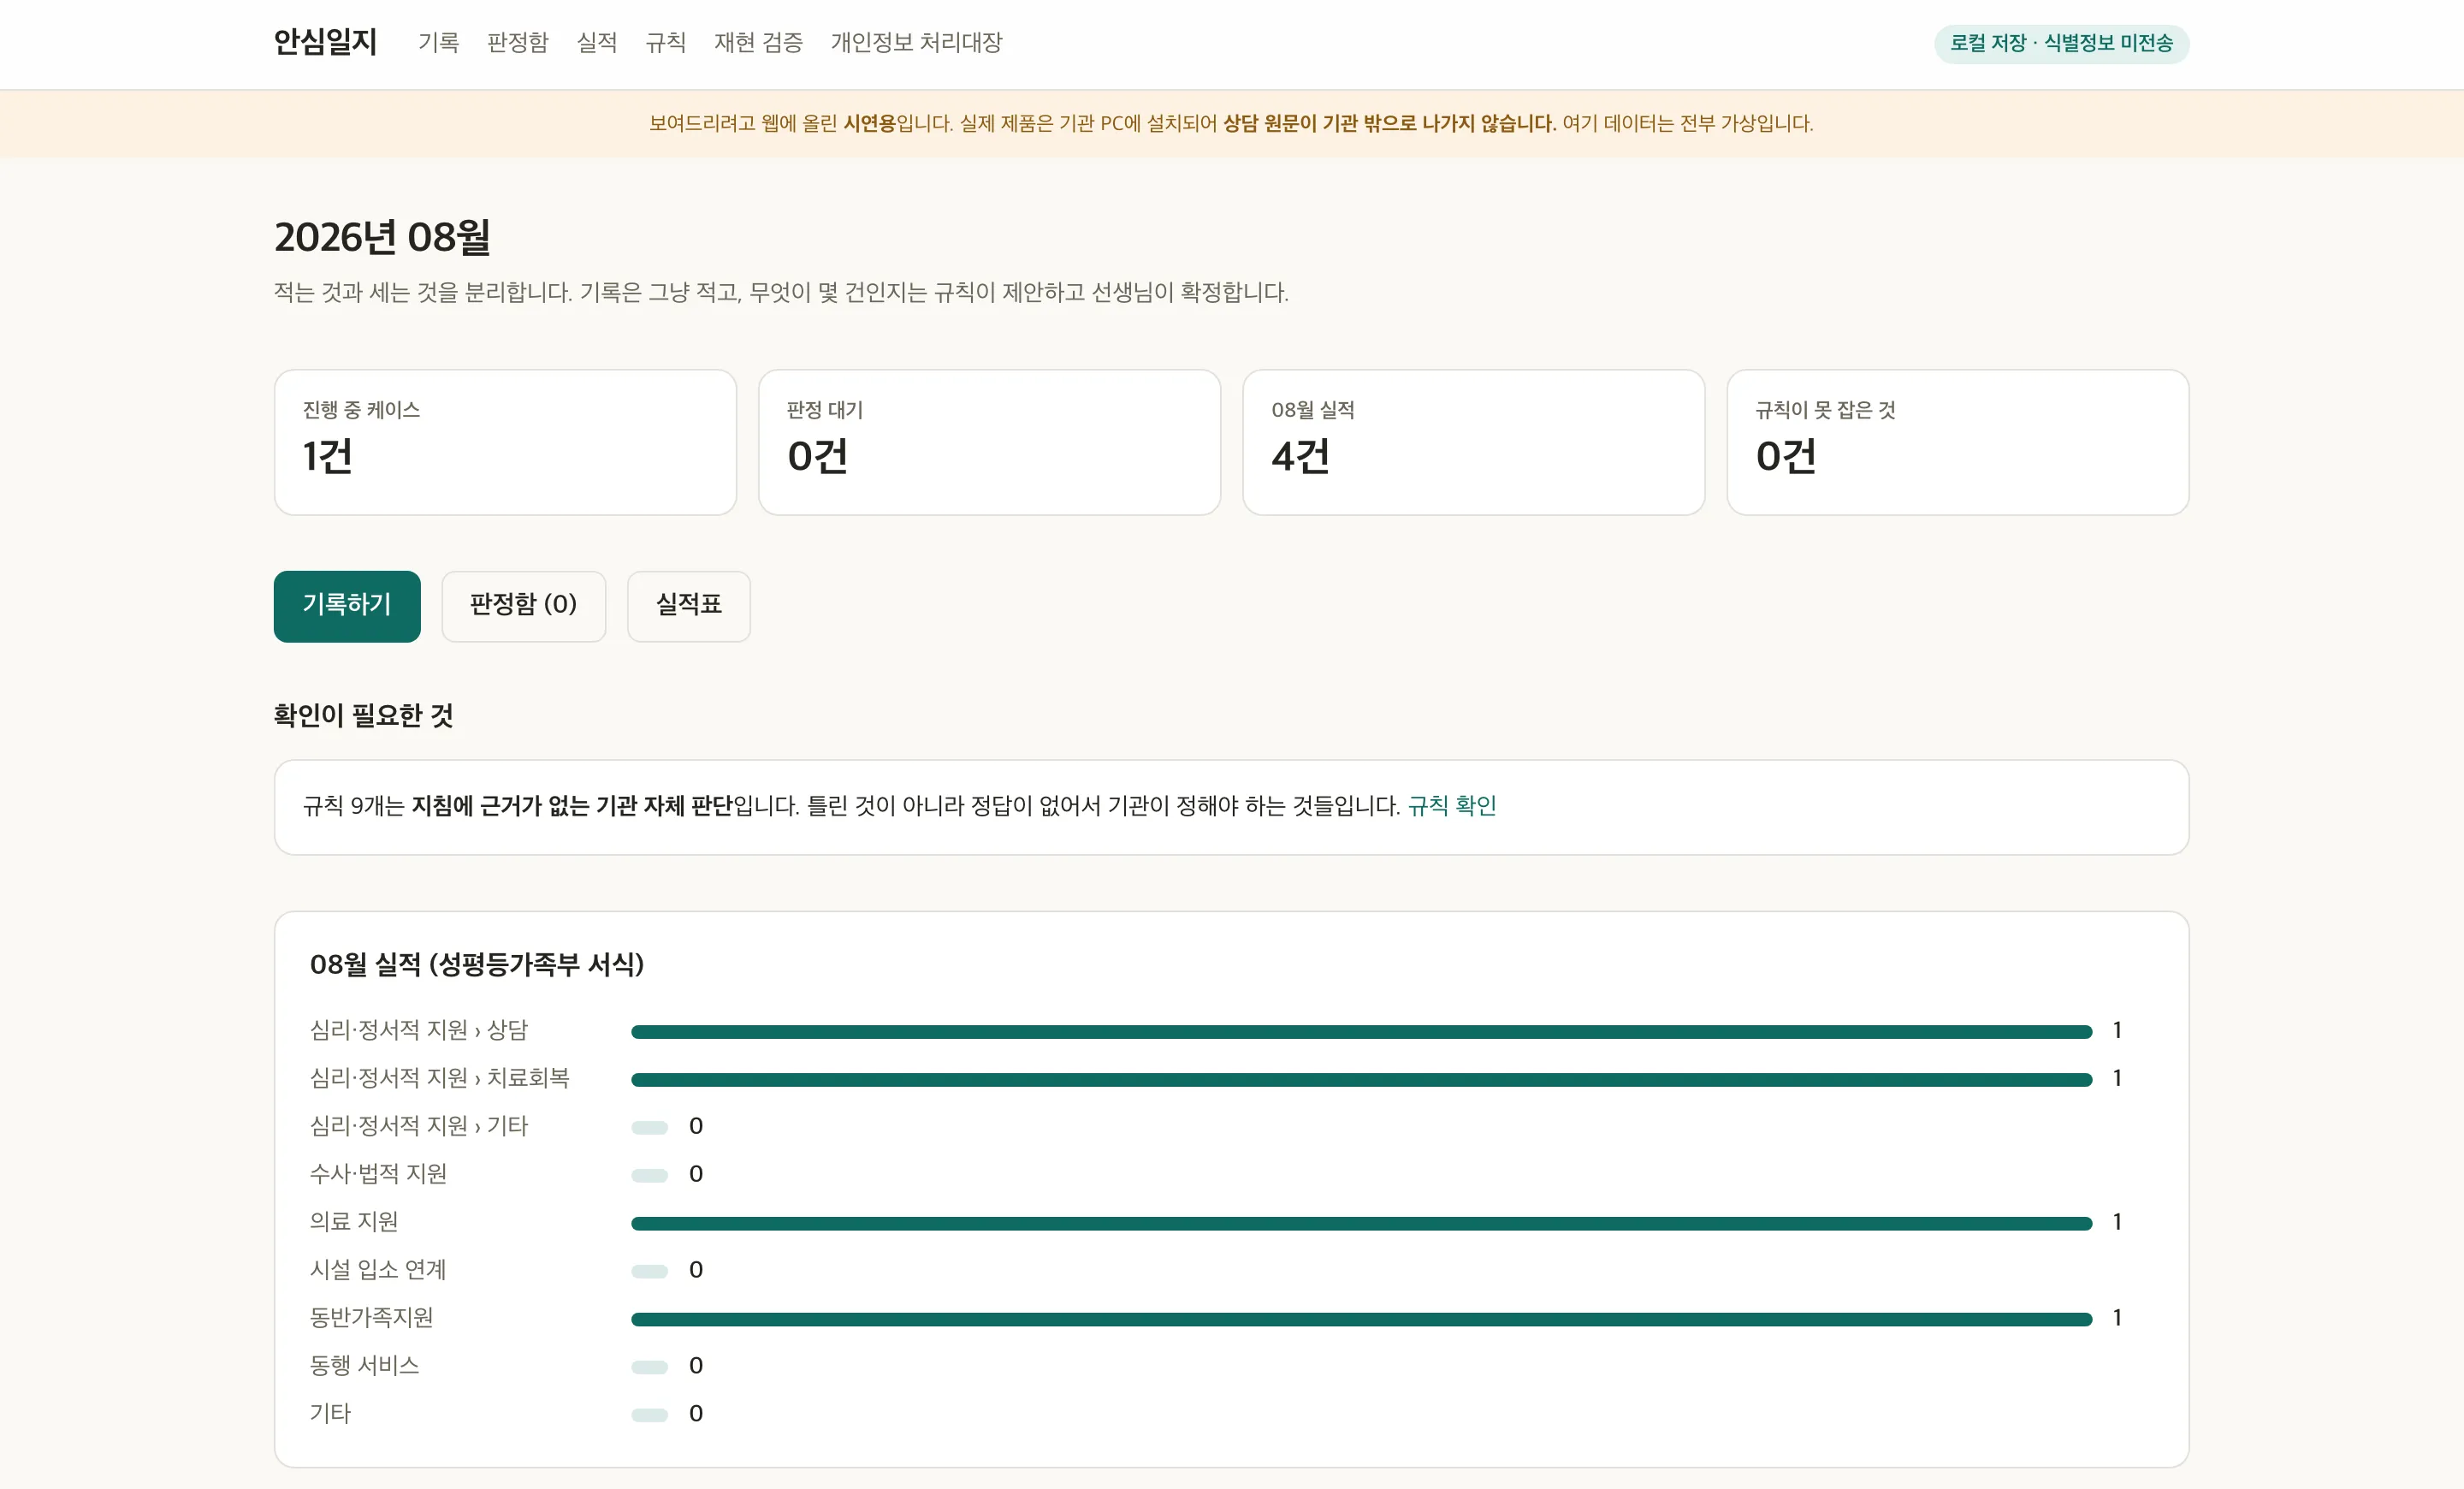Select the 진행 중 케이스 card
Image resolution: width=2464 pixels, height=1489 pixels.
505,442
